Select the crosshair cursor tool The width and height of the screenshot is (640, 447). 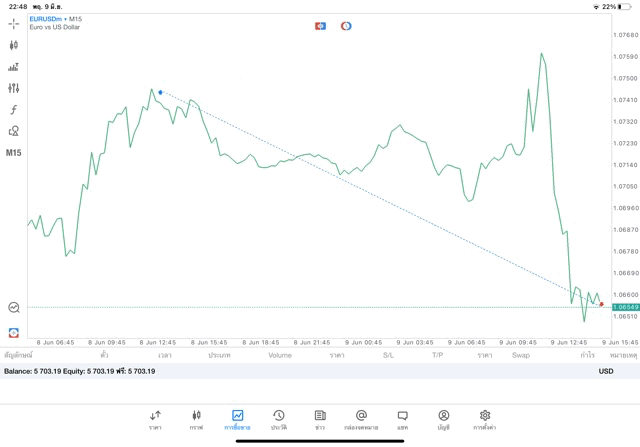coord(14,23)
